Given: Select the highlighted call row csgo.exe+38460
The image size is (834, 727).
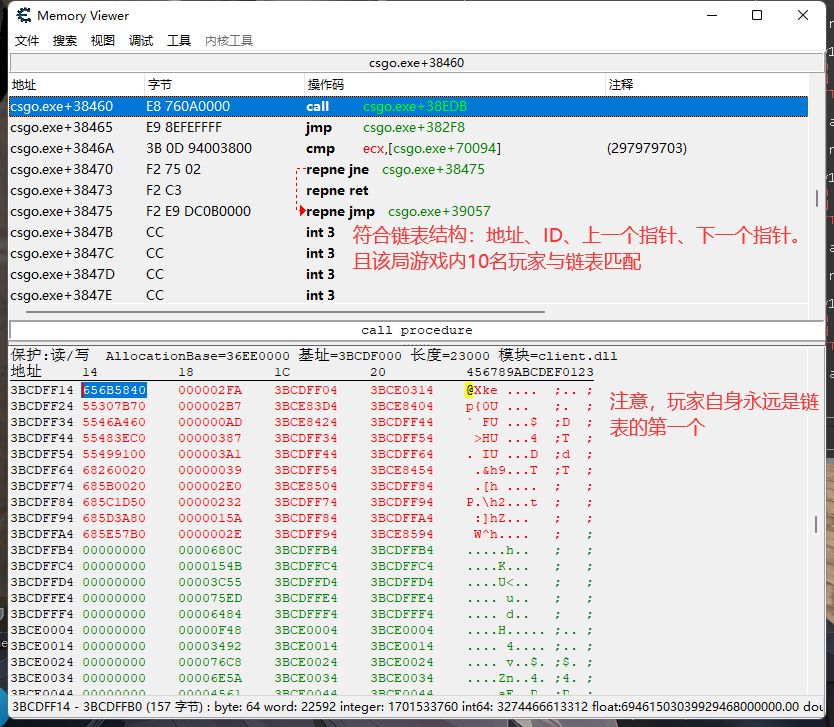Looking at the screenshot, I should tap(408, 106).
